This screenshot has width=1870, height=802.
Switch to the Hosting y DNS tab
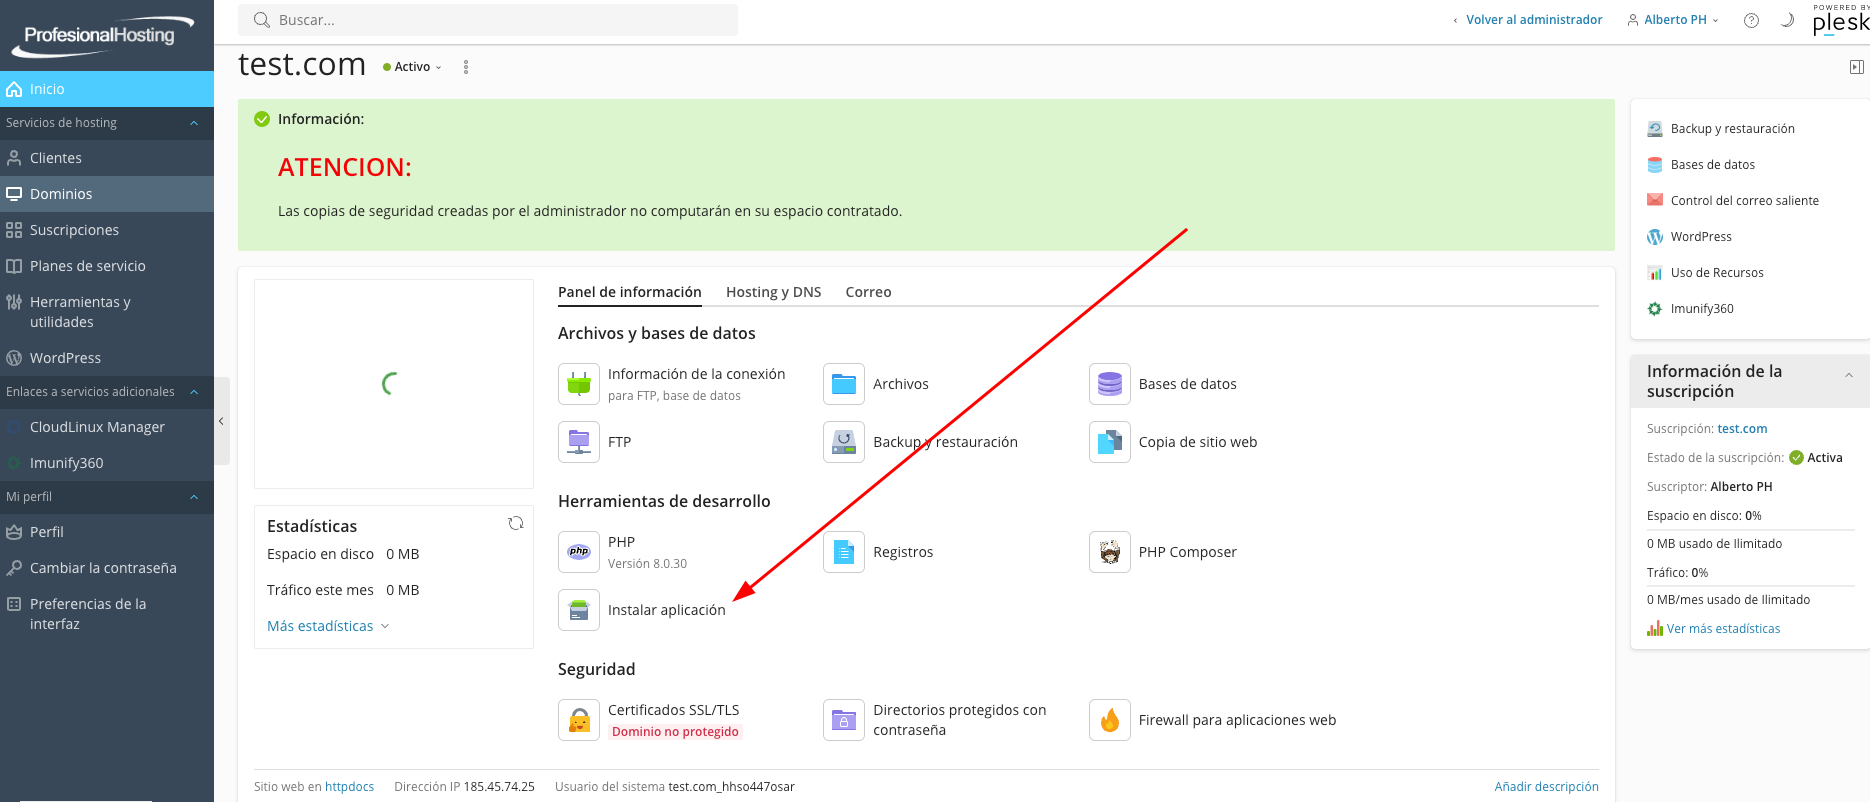[774, 292]
